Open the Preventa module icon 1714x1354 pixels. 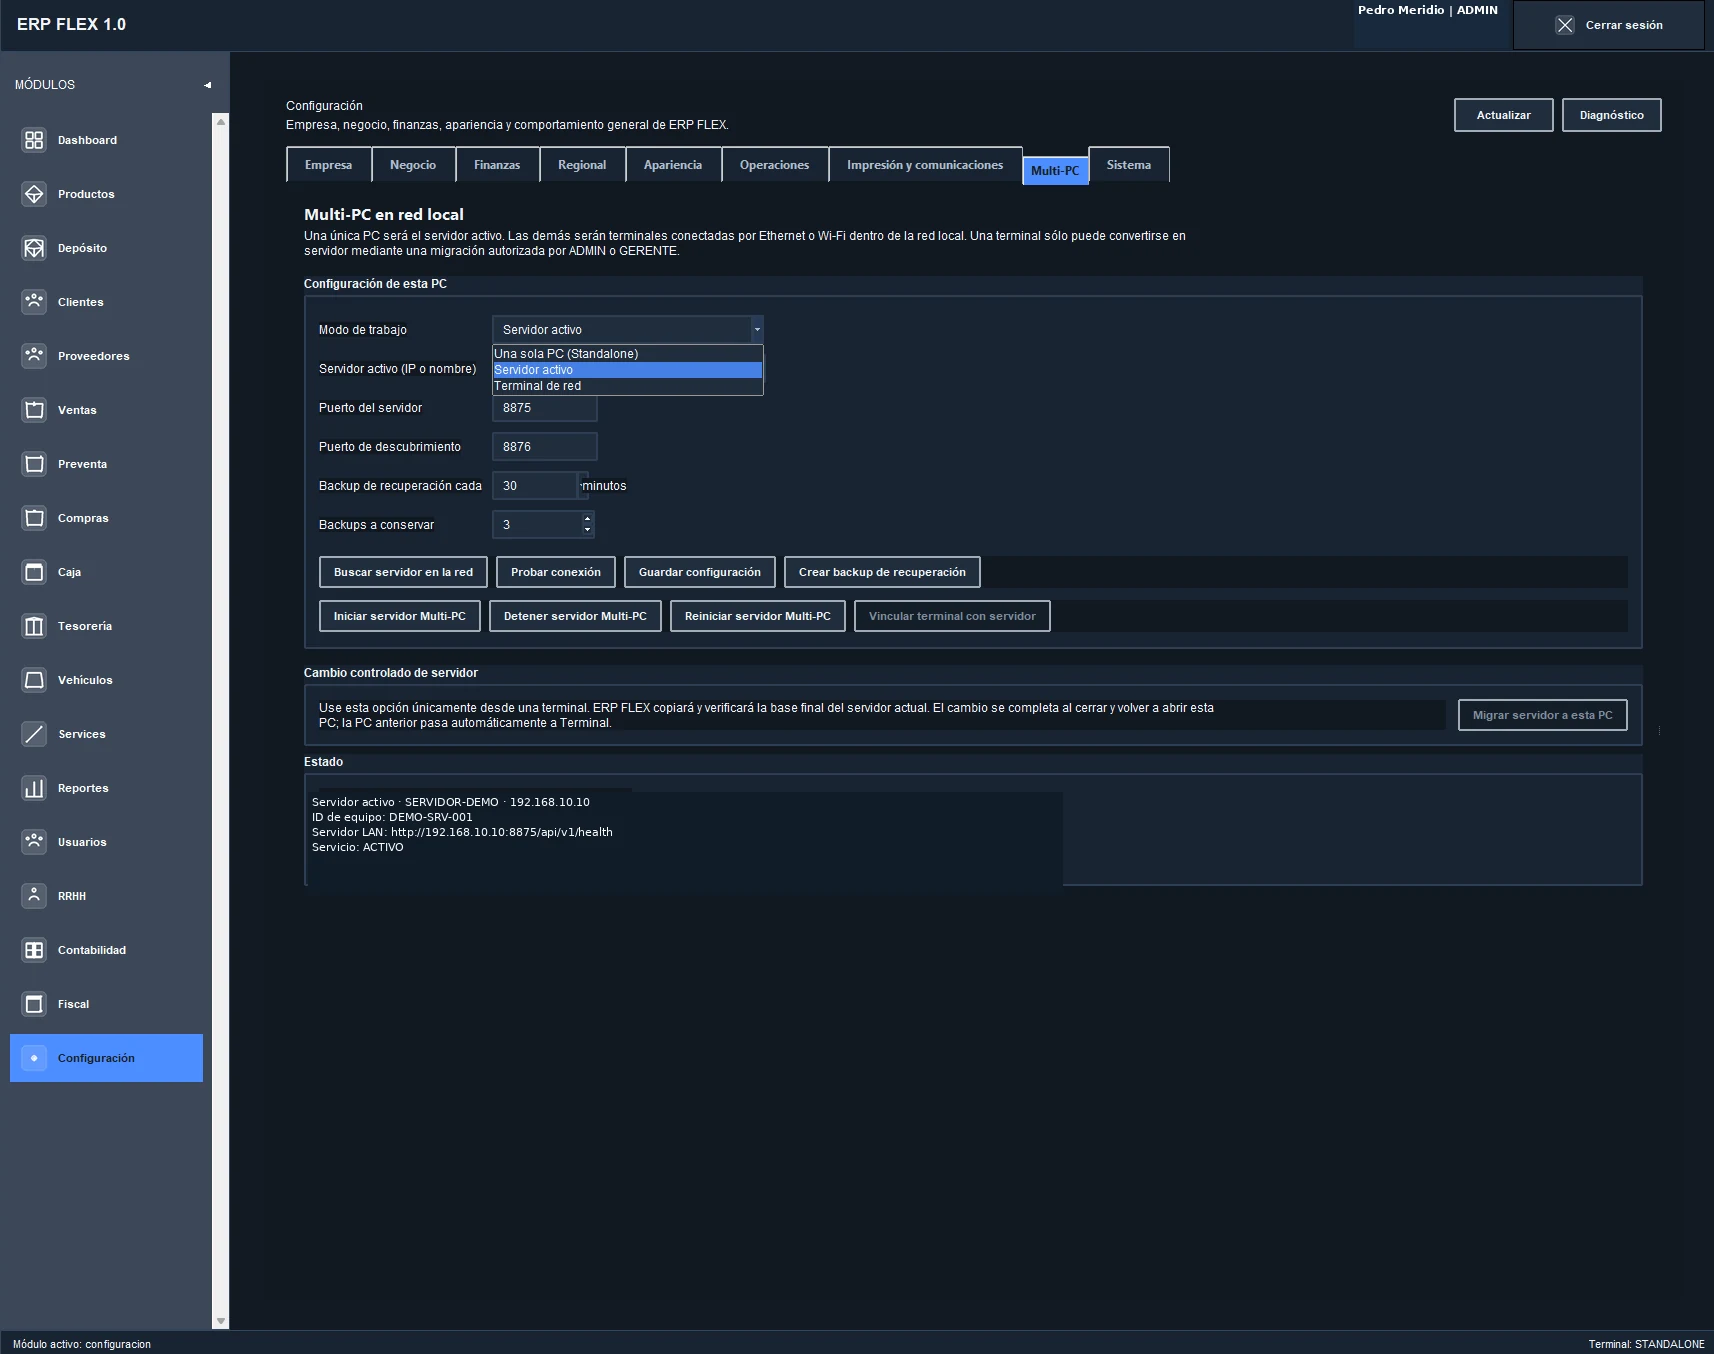point(34,464)
